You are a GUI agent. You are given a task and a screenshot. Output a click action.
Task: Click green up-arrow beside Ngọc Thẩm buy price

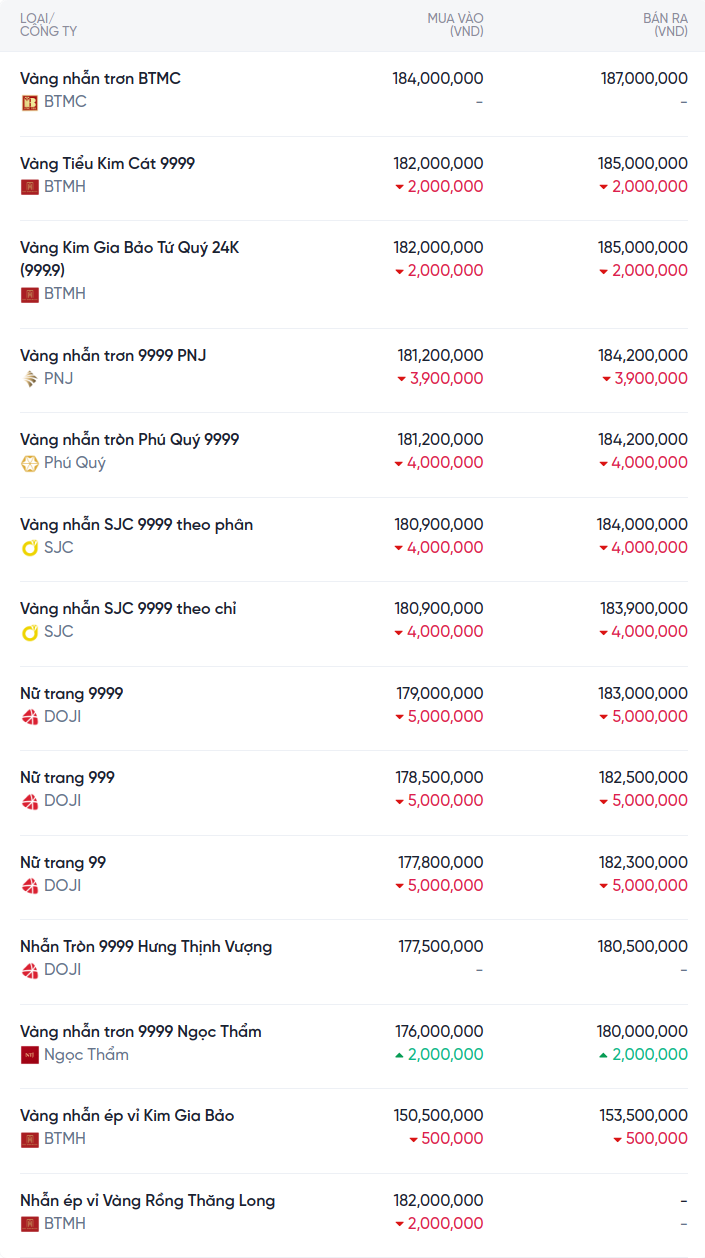[399, 1055]
